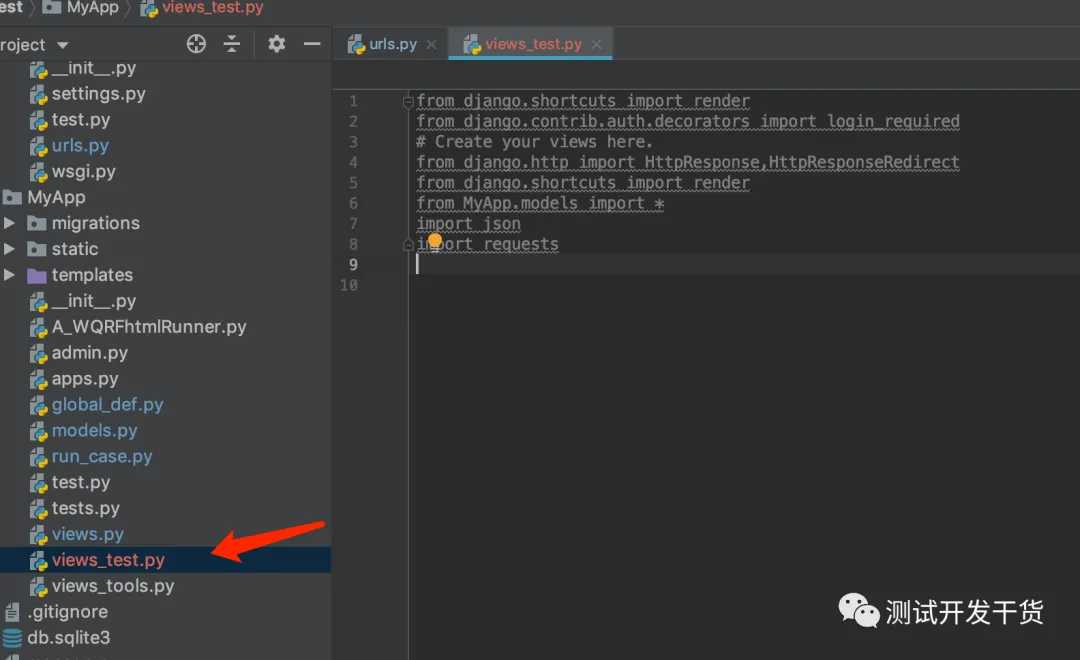Close the urls.py tab

pyautogui.click(x=431, y=45)
